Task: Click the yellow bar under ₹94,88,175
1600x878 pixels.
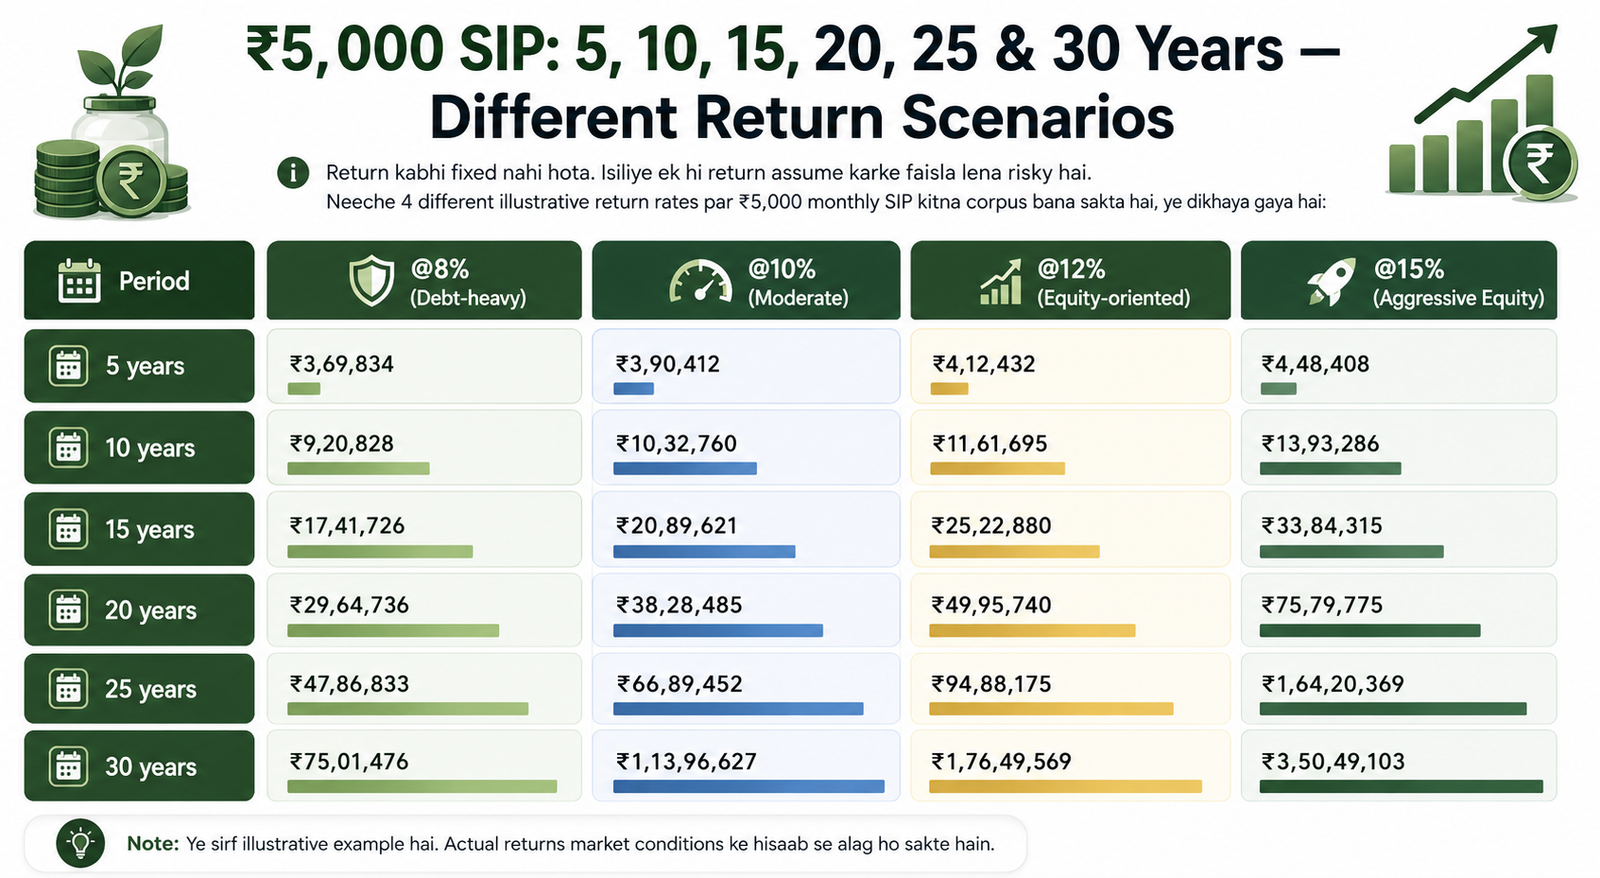Action: [x=1051, y=709]
